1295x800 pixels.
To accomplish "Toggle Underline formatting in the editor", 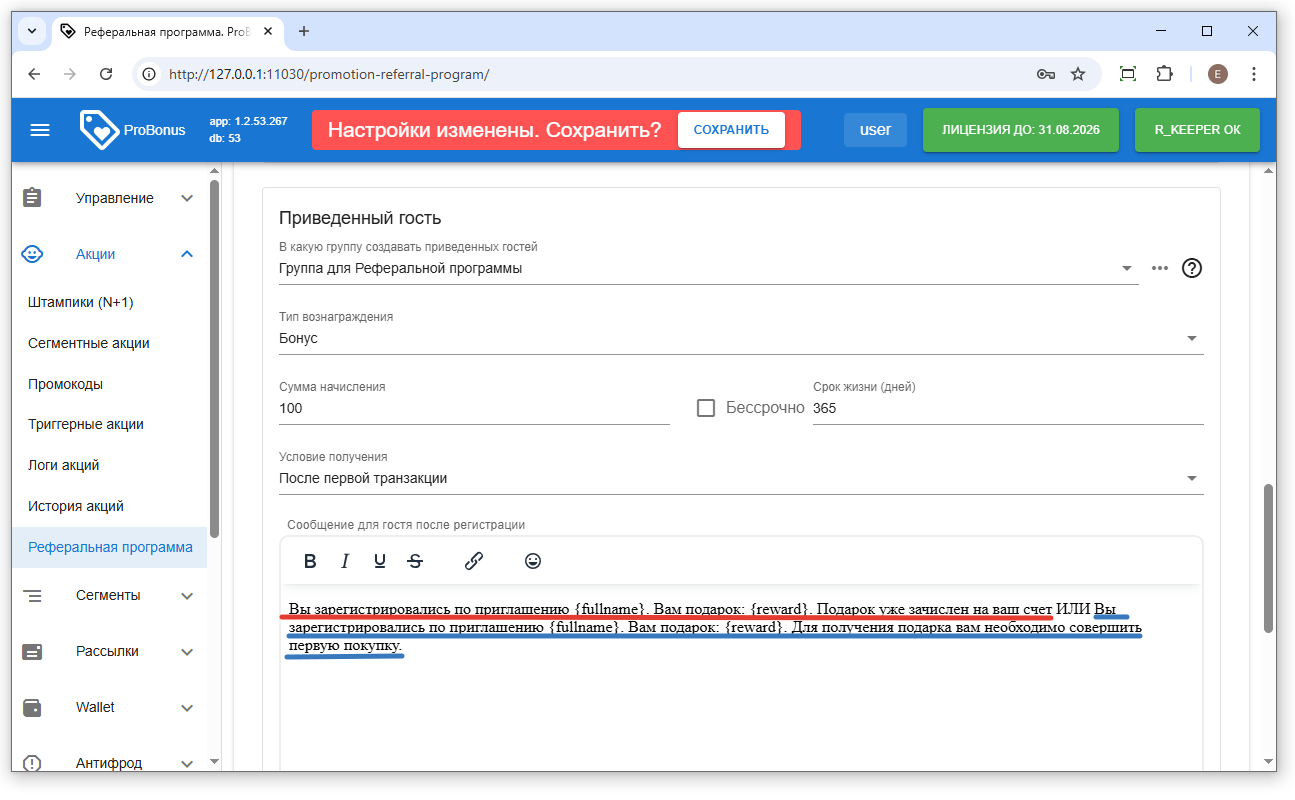I will coord(380,561).
